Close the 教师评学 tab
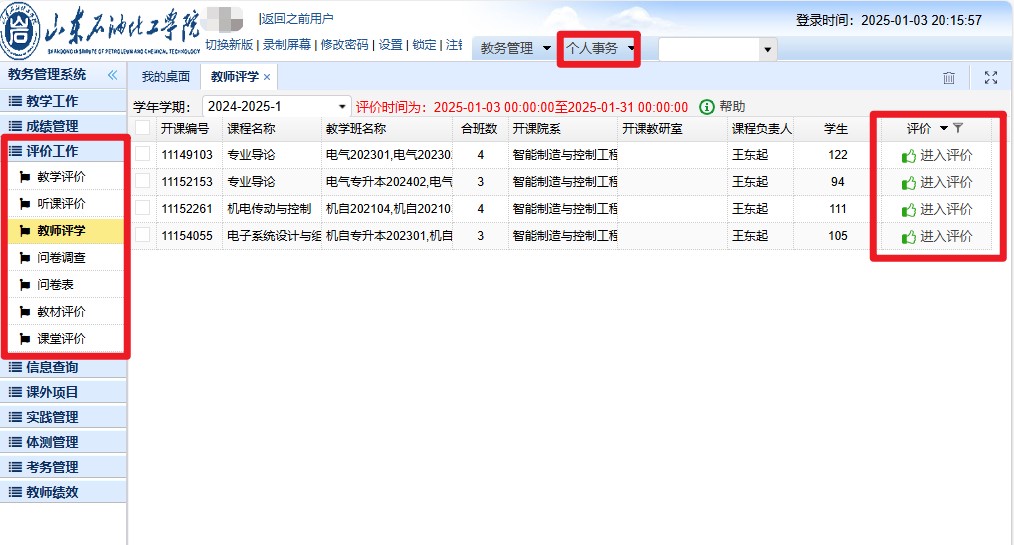The image size is (1014, 545). tap(267, 77)
